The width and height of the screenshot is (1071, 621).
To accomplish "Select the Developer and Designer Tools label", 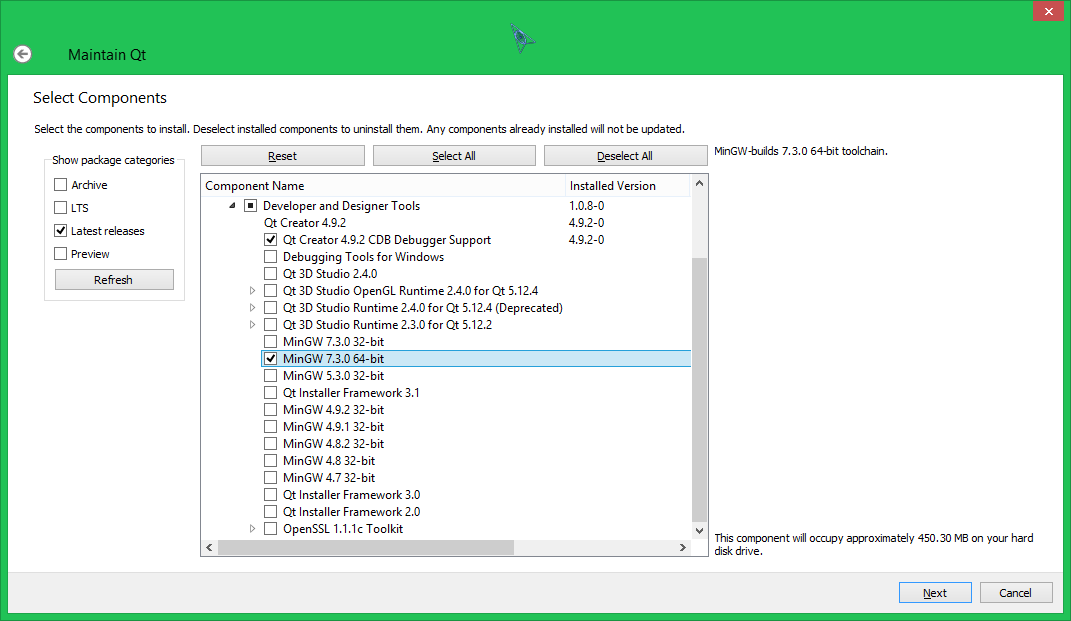I will pos(342,206).
